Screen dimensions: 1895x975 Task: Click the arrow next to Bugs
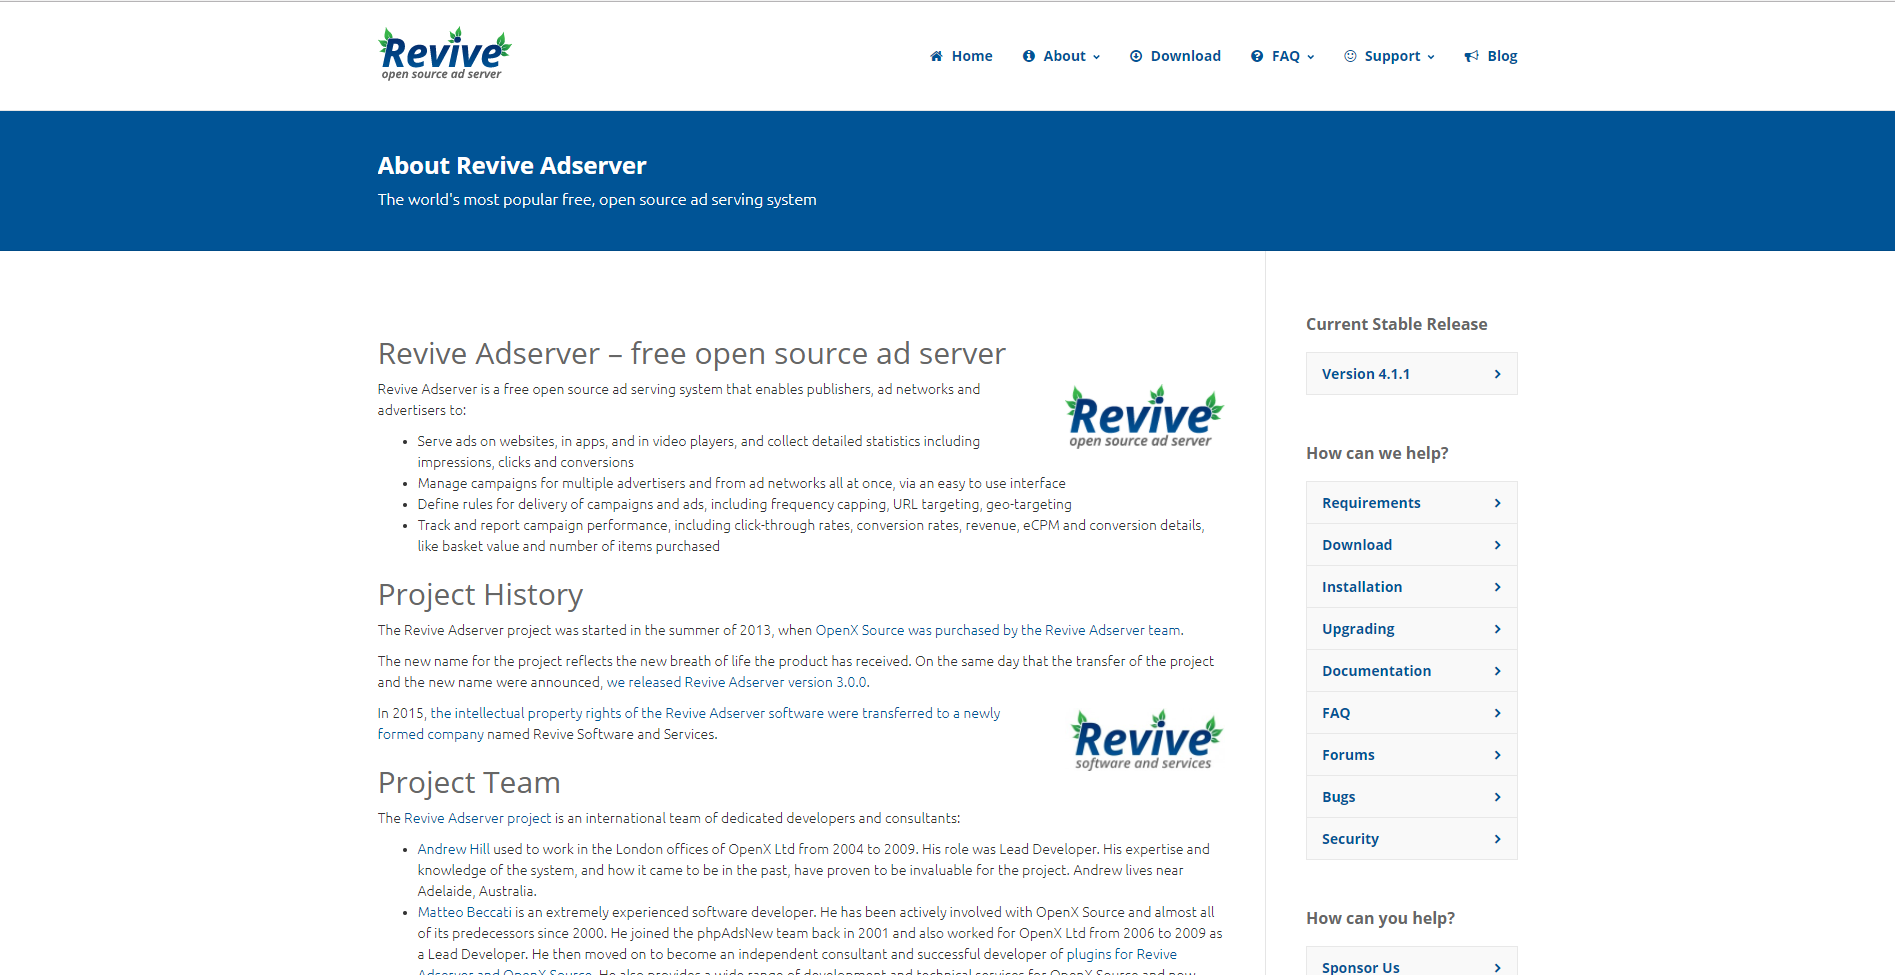1497,797
